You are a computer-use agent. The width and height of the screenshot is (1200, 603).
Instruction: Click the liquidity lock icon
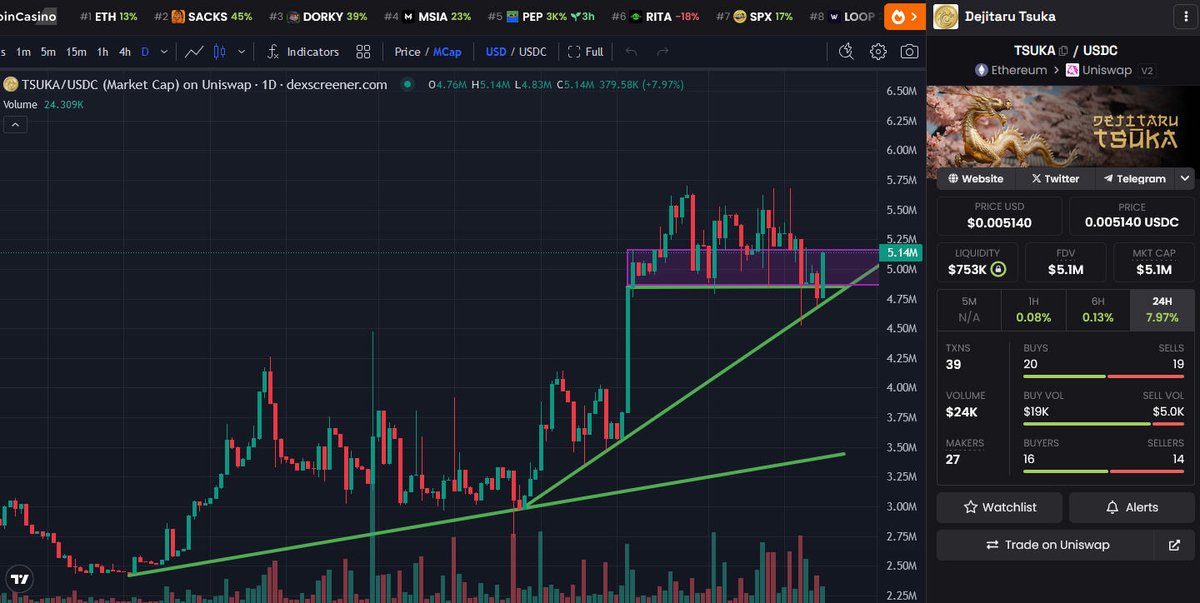coord(998,269)
